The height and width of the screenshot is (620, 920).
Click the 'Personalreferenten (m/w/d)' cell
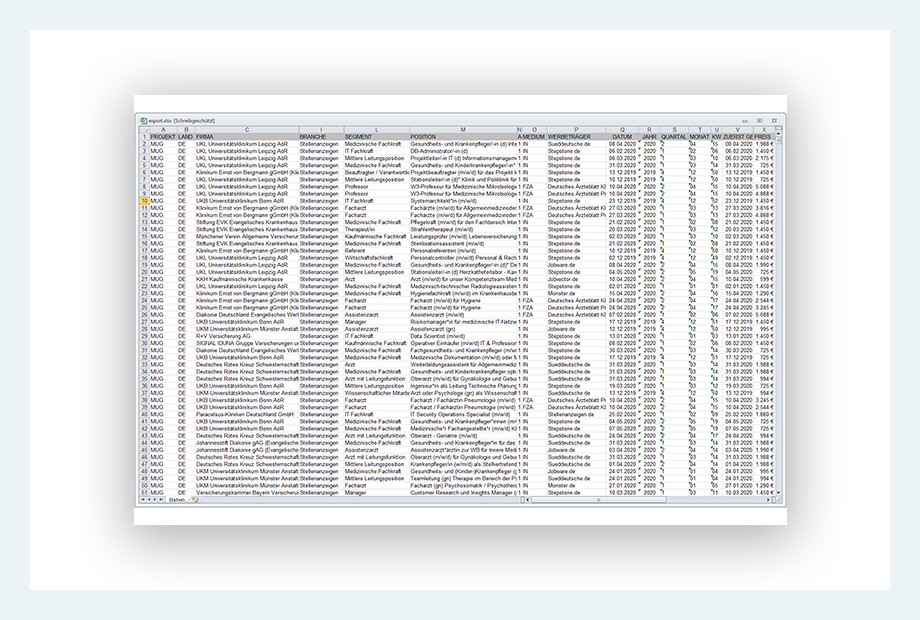pyautogui.click(x=463, y=250)
